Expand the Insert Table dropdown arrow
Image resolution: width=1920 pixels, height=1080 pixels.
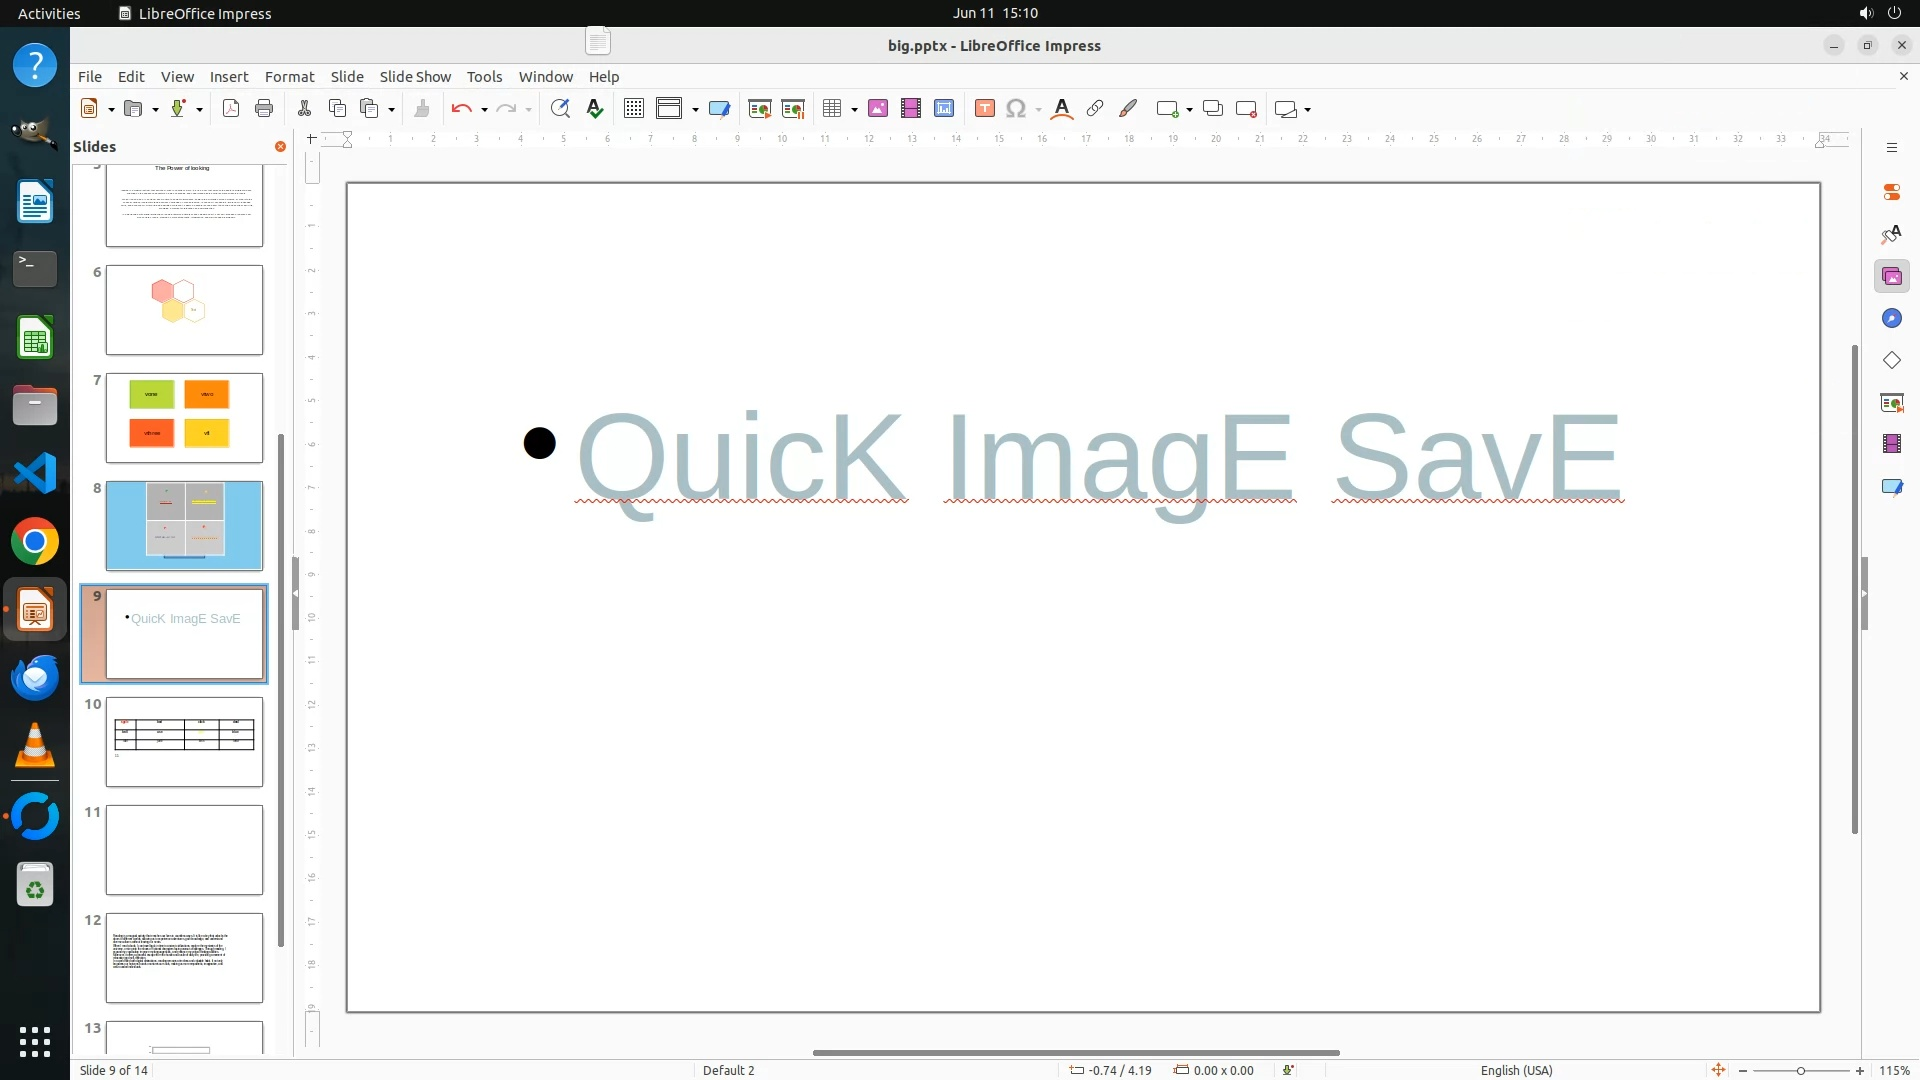(854, 110)
